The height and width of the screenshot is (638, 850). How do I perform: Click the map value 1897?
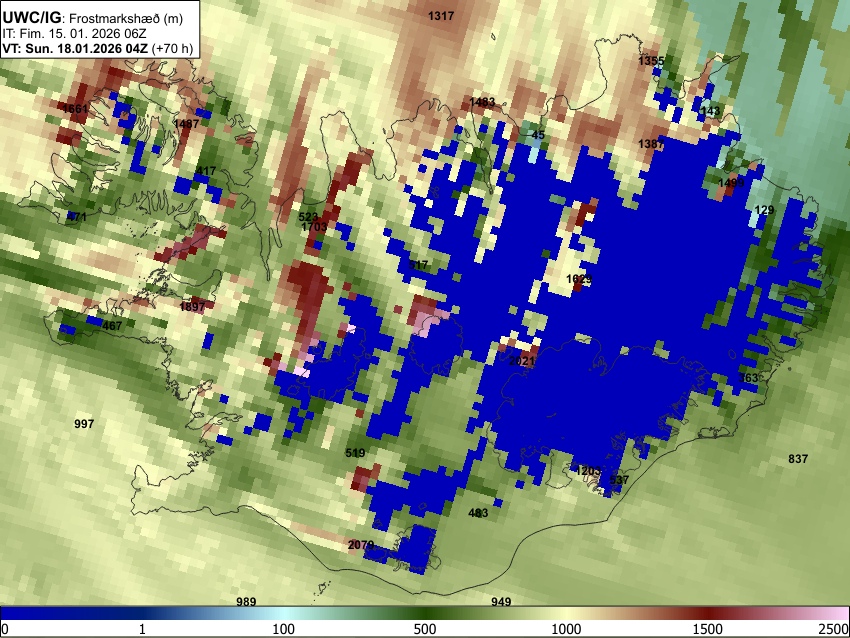point(192,306)
